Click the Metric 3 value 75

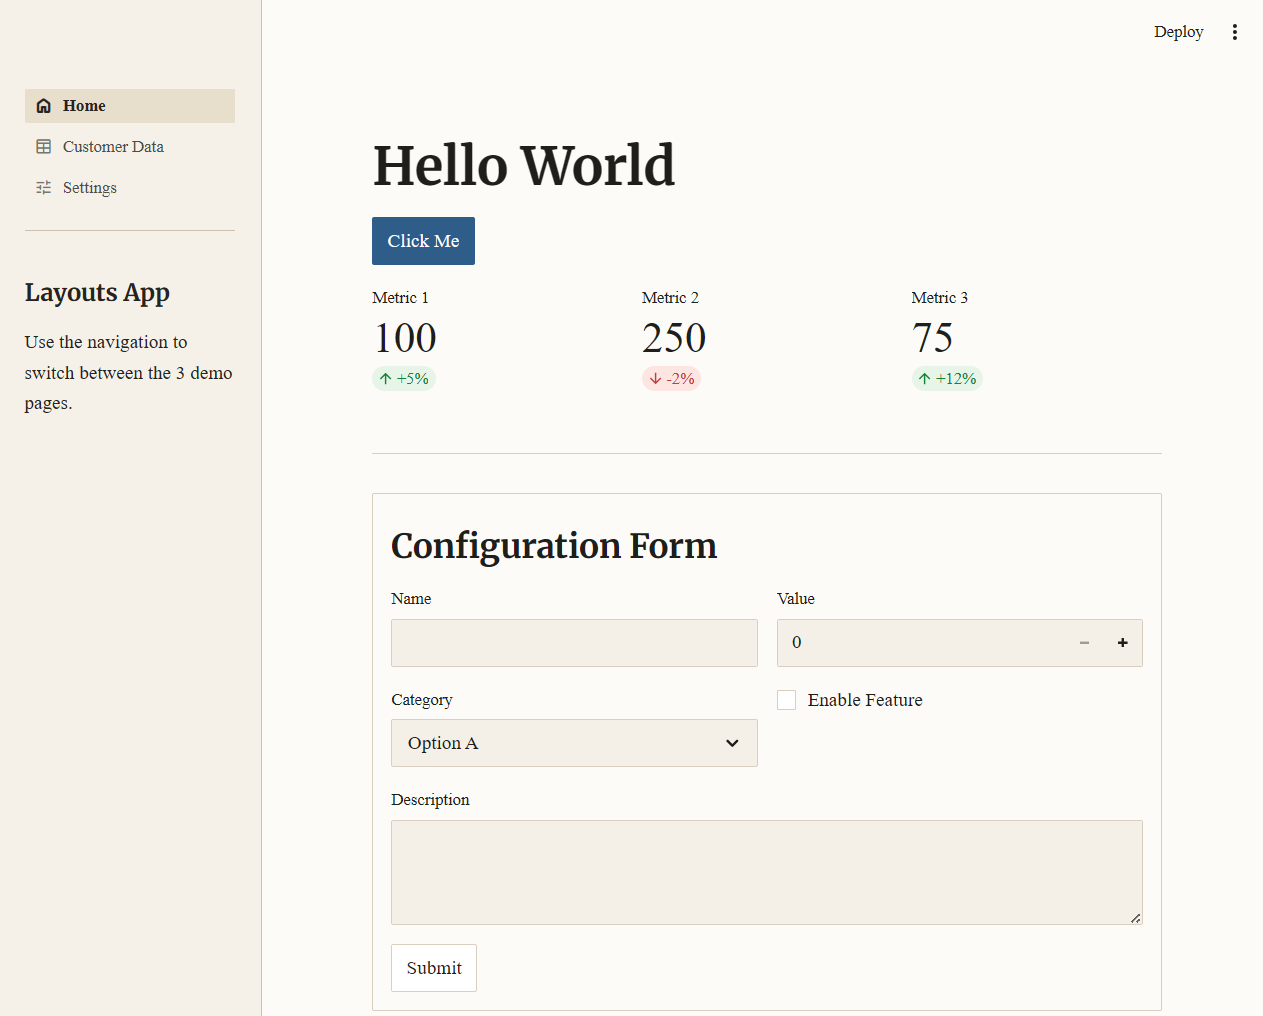pos(932,338)
